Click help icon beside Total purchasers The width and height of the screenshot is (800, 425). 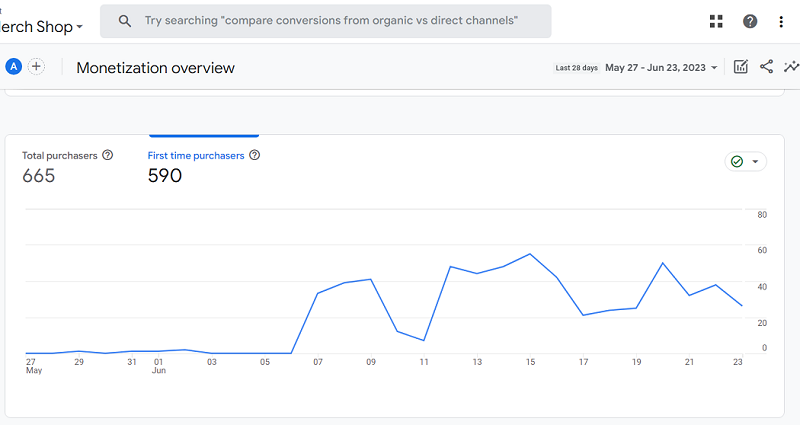pos(108,155)
